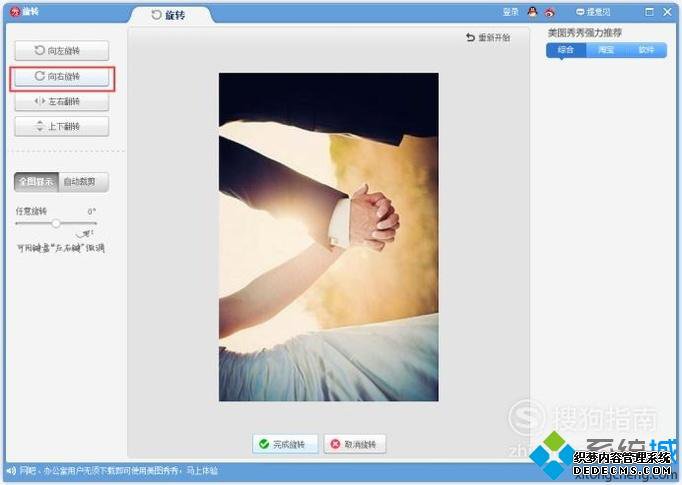Image resolution: width=682 pixels, height=485 pixels.
Task: Close the rotate window
Action: (x=668, y=12)
